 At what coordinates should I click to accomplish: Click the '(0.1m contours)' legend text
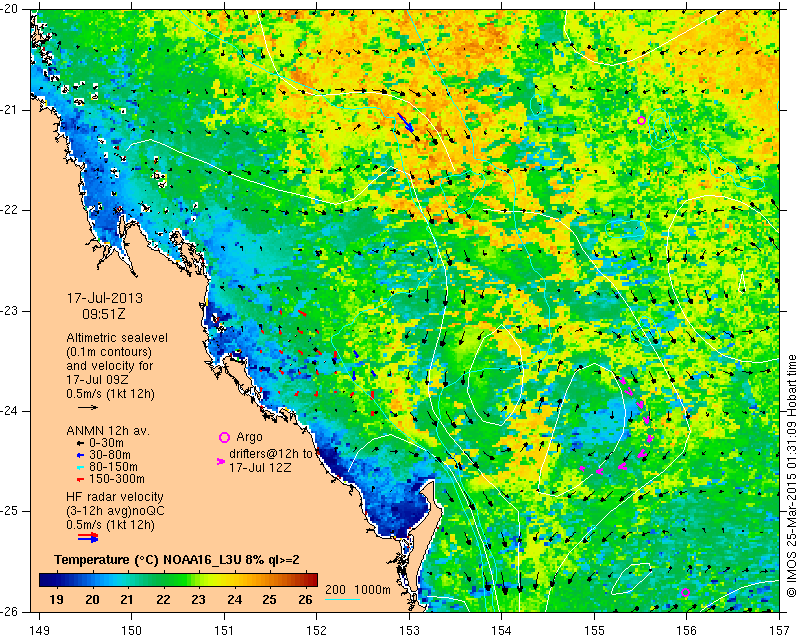point(109,352)
